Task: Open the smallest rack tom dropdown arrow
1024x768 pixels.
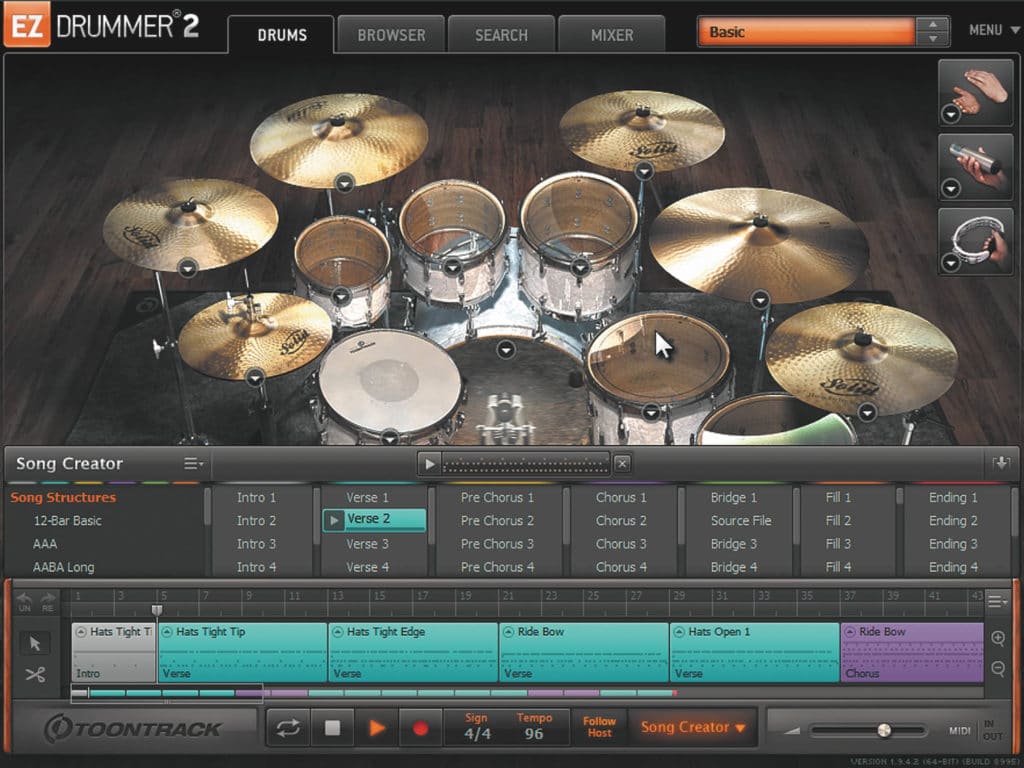Action: click(x=341, y=296)
